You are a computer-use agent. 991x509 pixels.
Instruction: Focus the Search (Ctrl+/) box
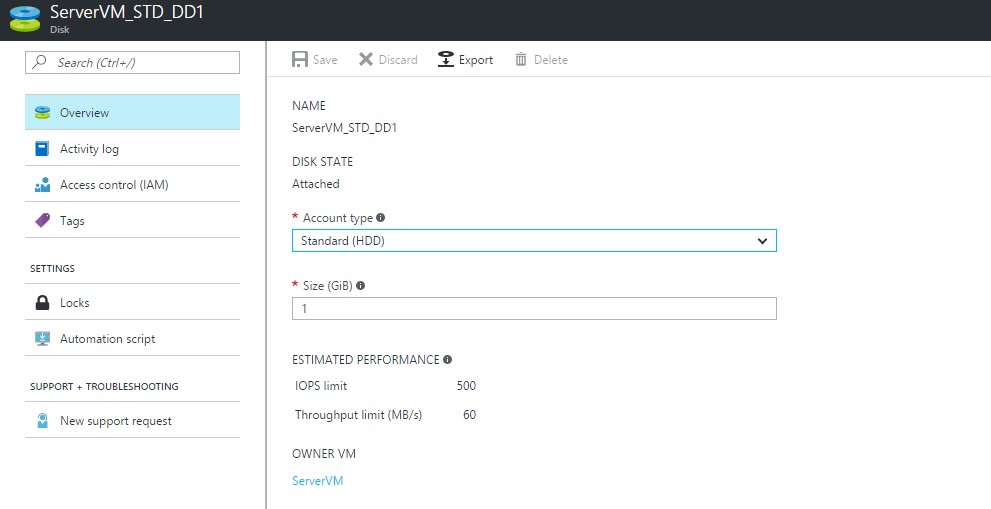tap(140, 62)
